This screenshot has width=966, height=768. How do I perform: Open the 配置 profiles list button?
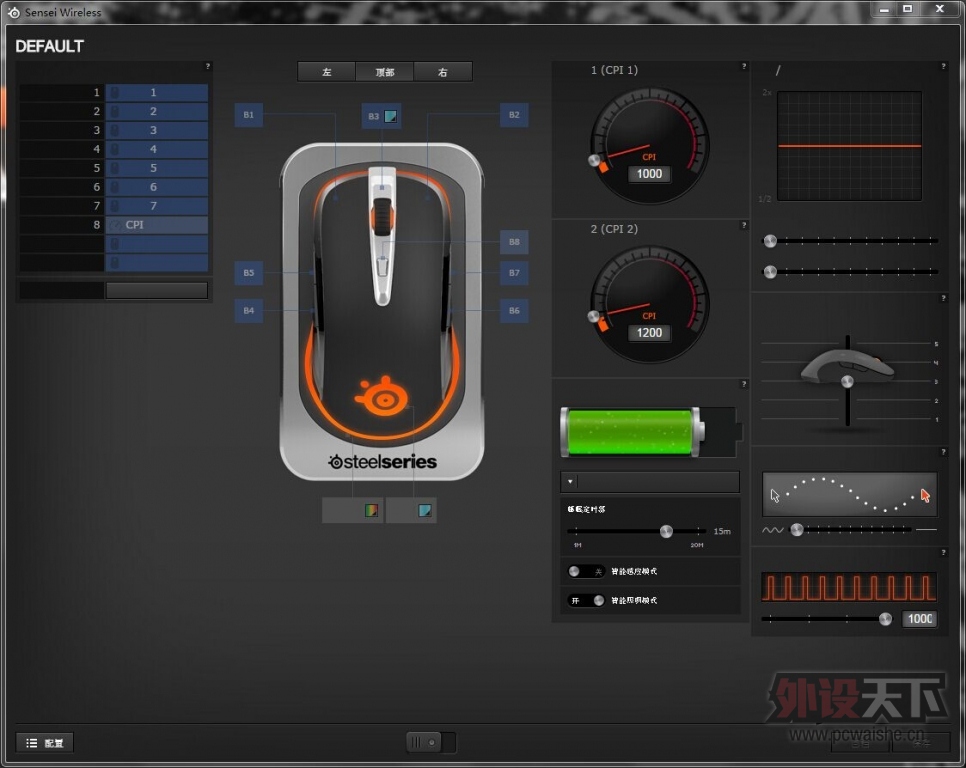point(45,743)
